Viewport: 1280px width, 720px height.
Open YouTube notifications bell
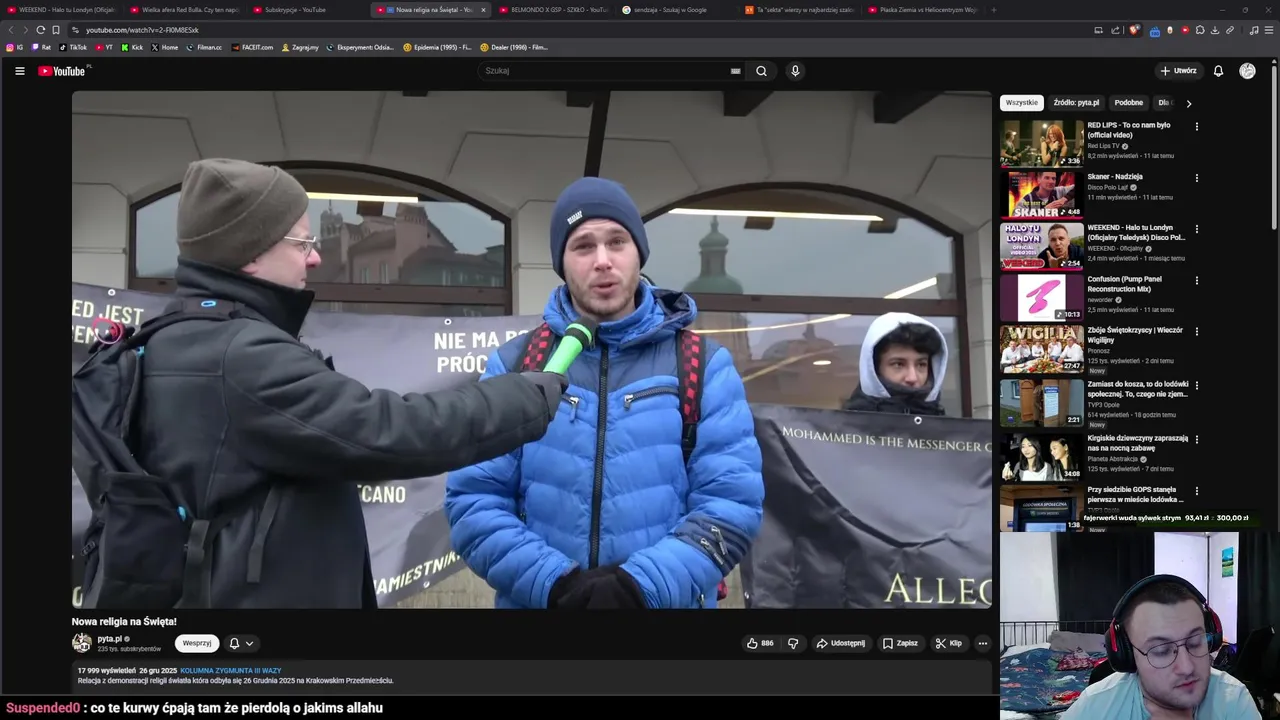pos(1218,71)
